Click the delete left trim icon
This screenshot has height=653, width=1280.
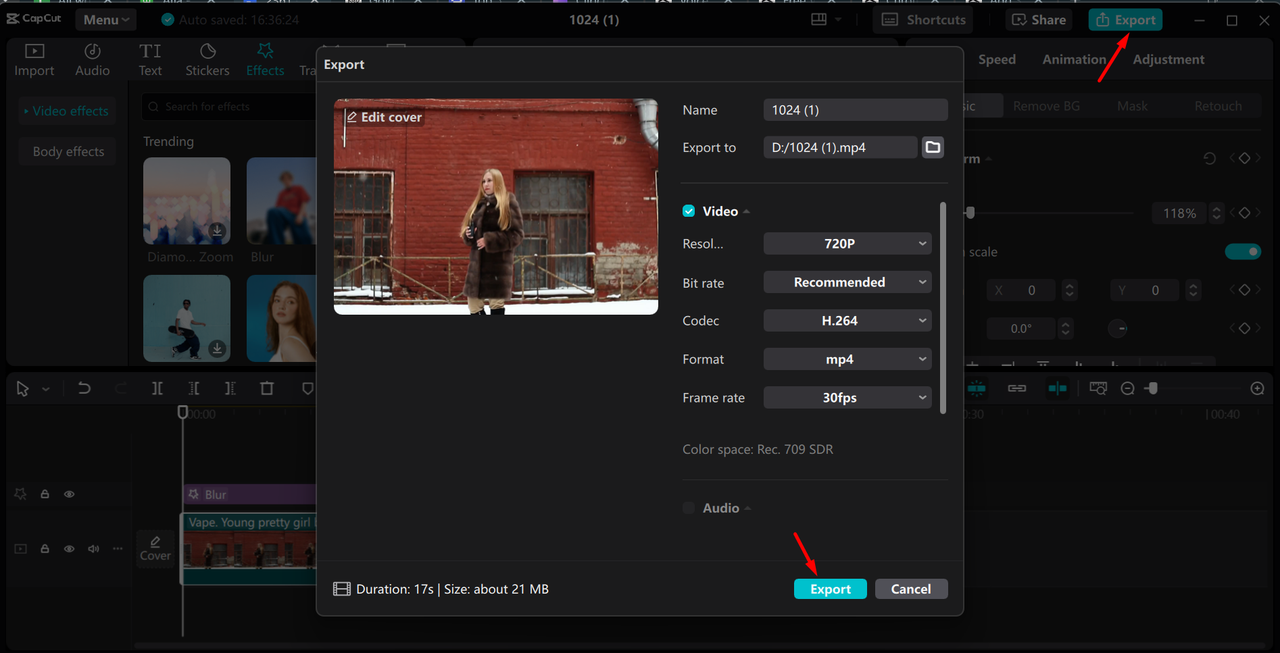pos(193,389)
